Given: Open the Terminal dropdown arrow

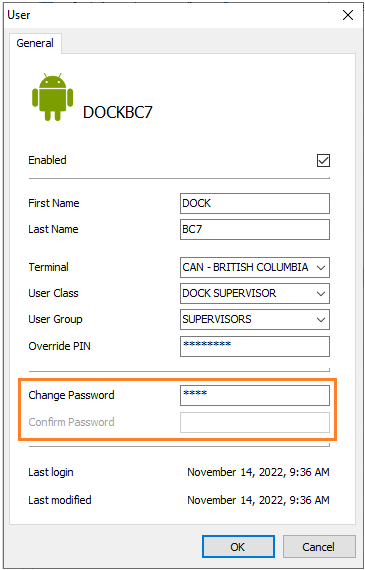Looking at the screenshot, I should [321, 268].
